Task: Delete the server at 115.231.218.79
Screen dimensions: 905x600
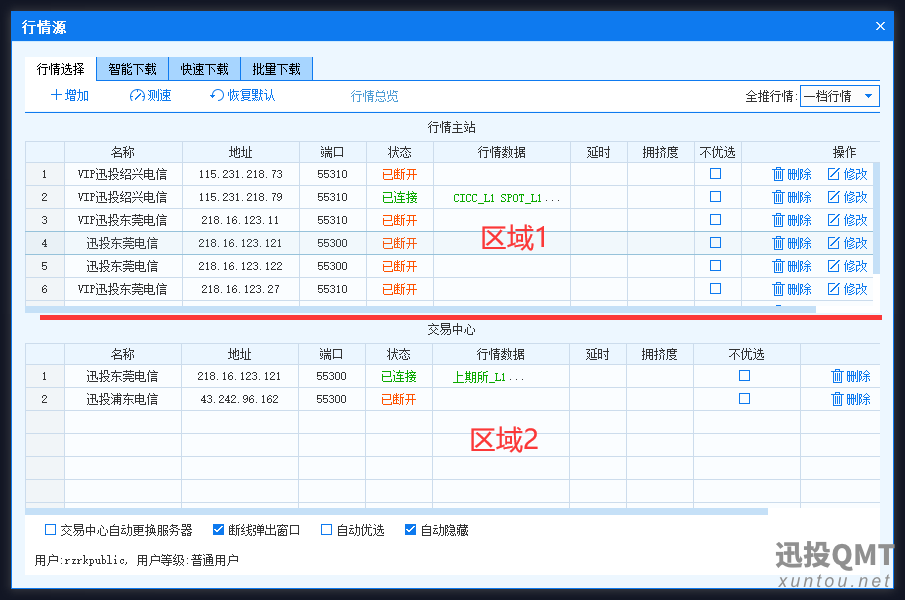Action: (x=791, y=197)
